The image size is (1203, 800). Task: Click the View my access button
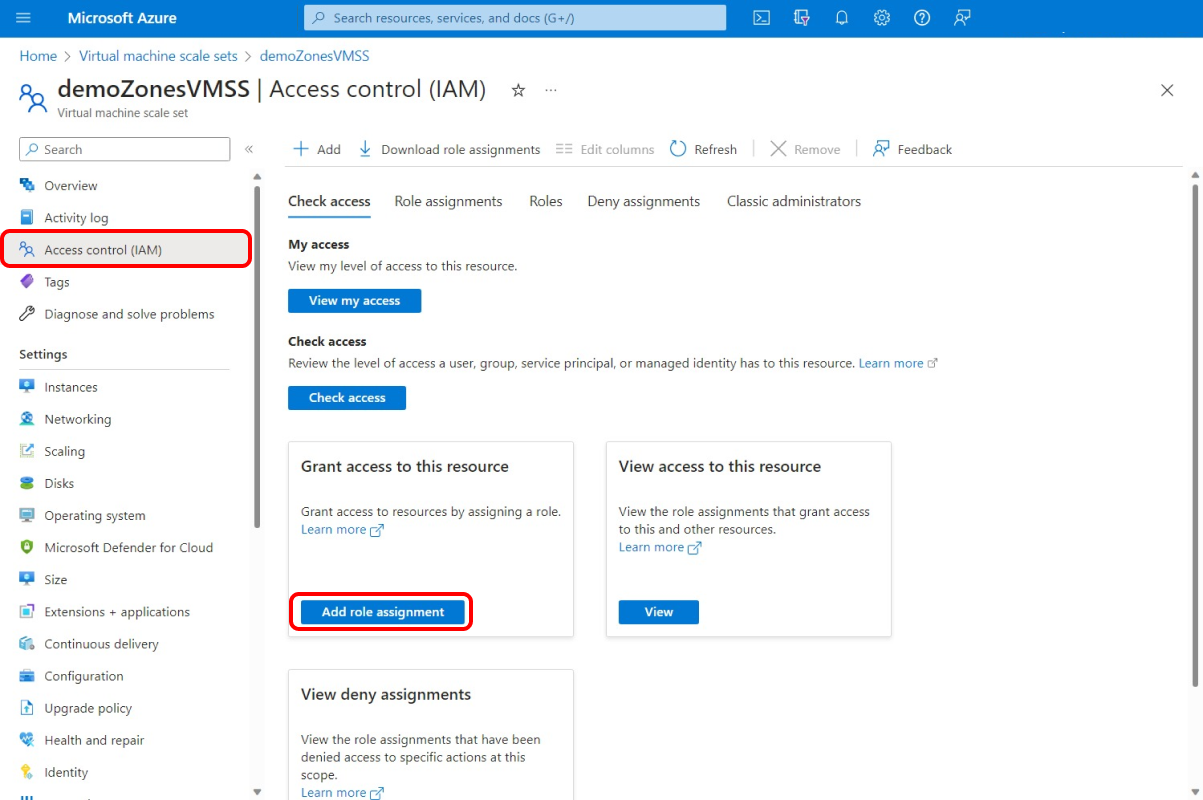[354, 300]
